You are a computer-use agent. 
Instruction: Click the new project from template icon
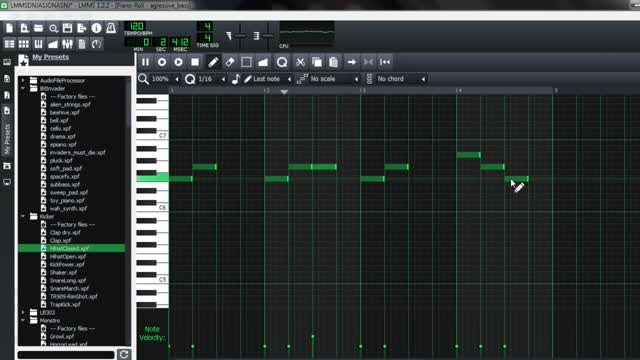coord(24,28)
